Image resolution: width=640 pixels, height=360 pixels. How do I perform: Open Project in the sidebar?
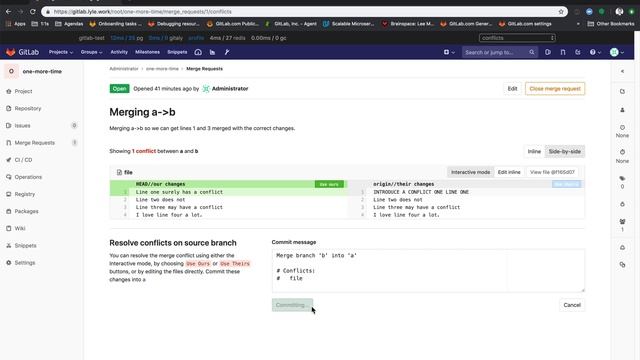click(x=23, y=91)
